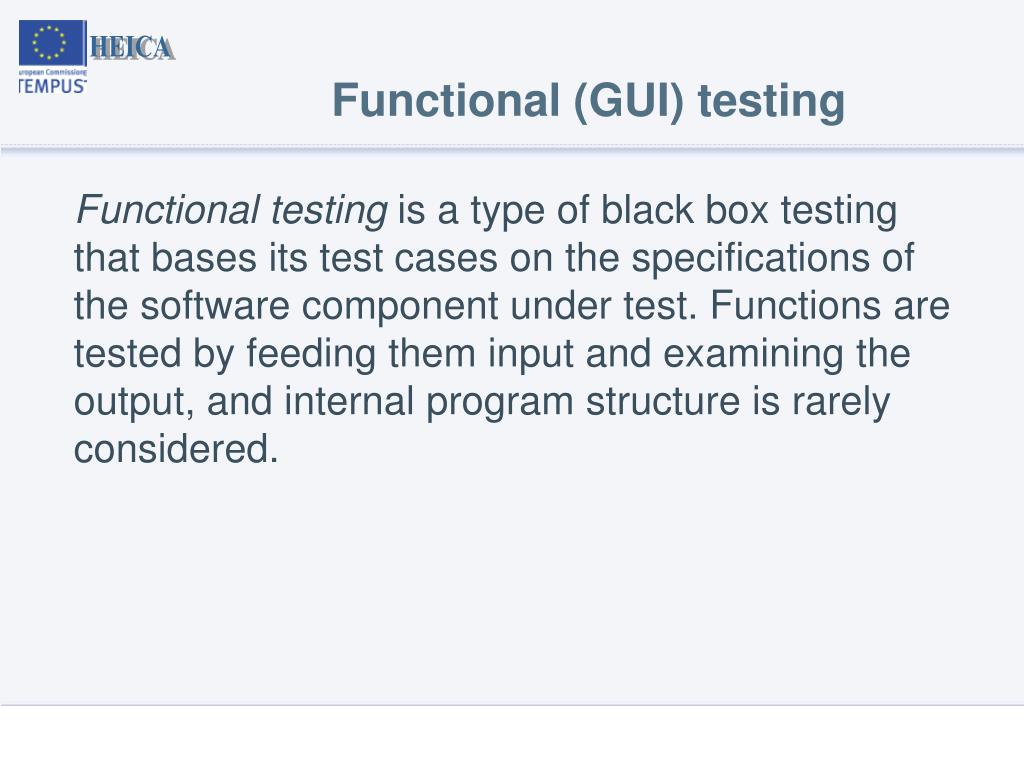The width and height of the screenshot is (1024, 768).
Task: Click the words 'internal program structure'
Action: (512, 402)
